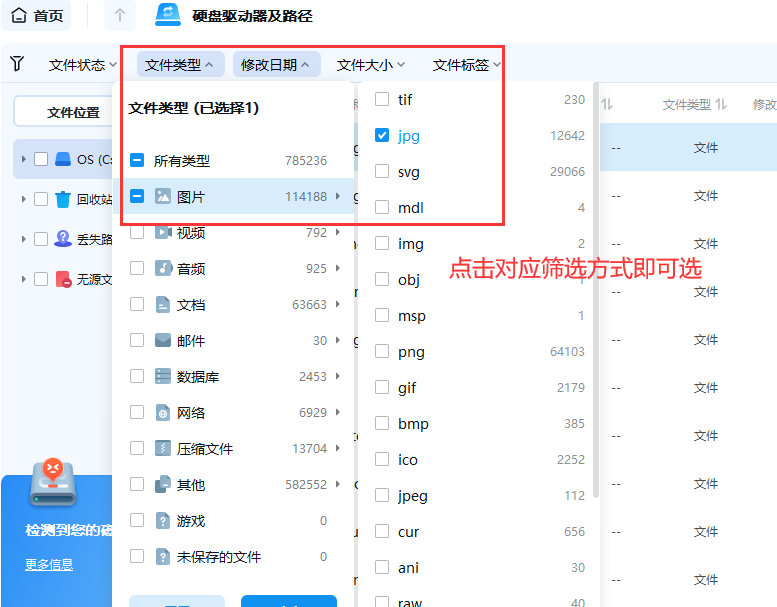Click the 压缩文件 archive category icon

(163, 448)
